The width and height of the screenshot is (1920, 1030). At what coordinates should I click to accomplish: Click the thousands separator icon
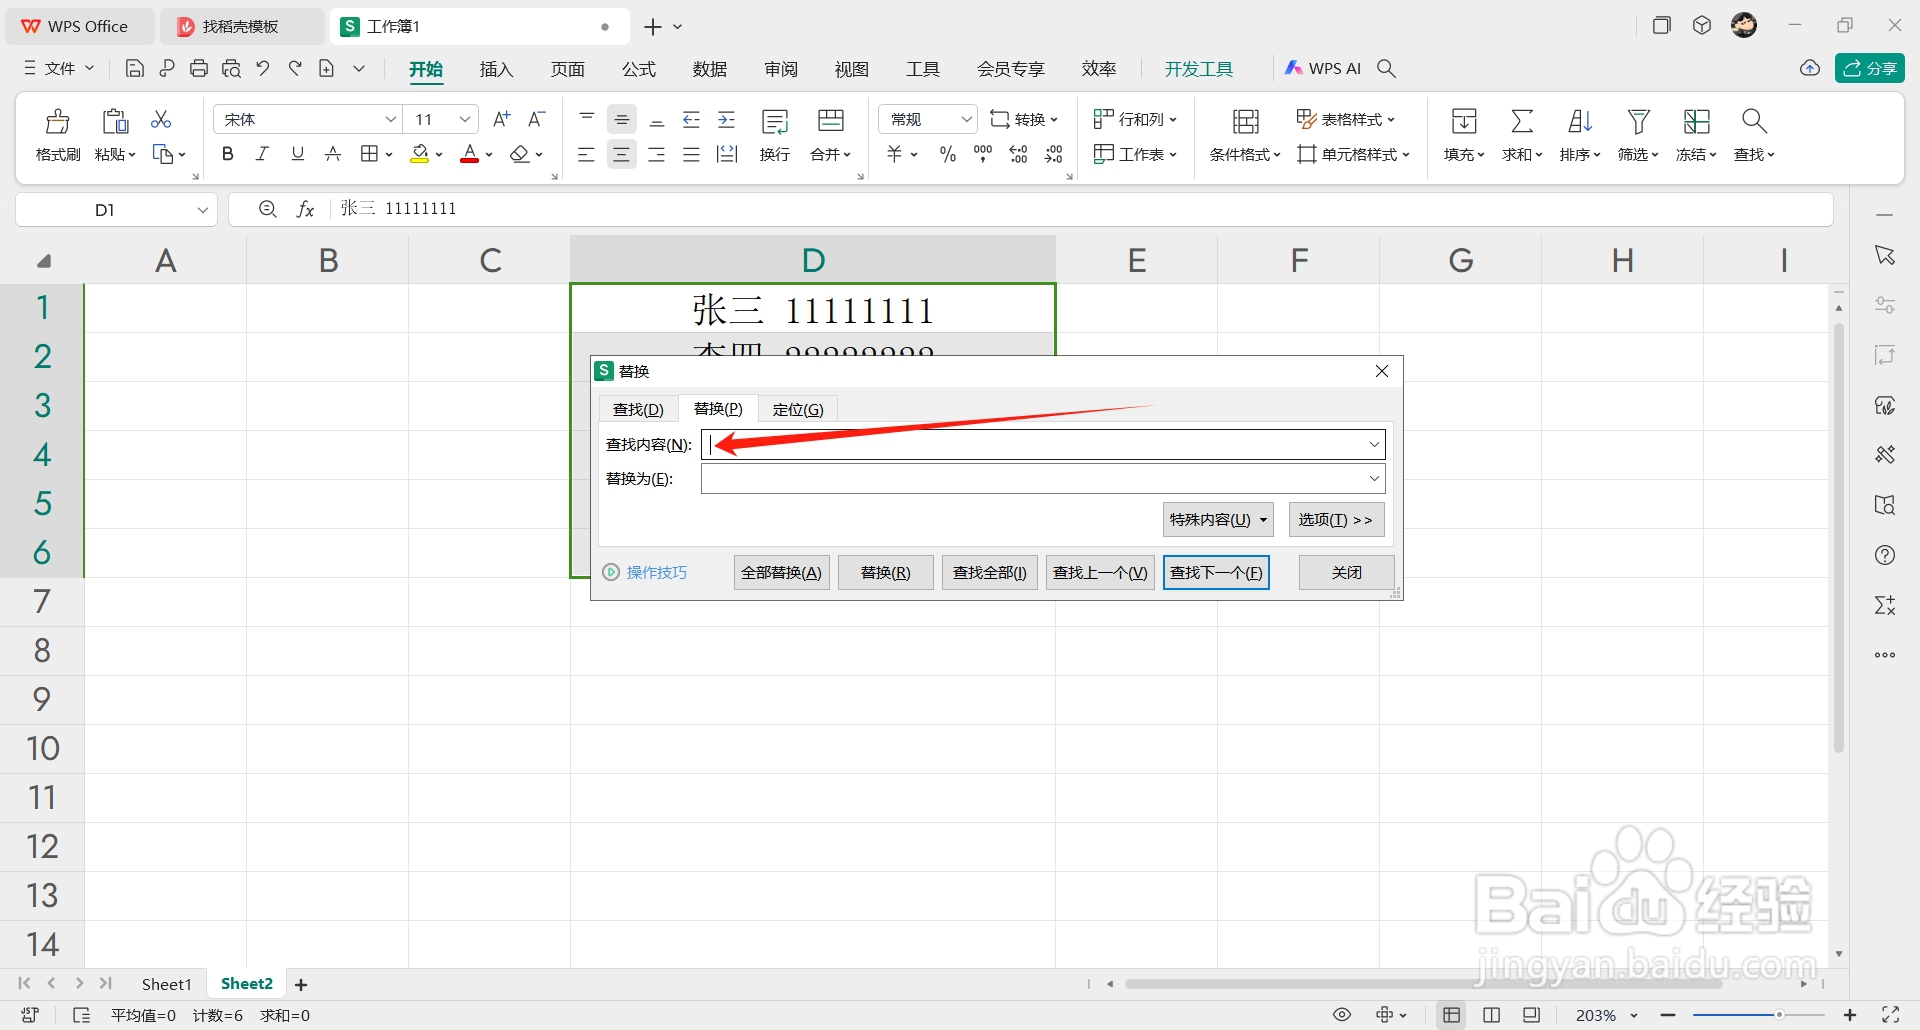pyautogui.click(x=983, y=154)
